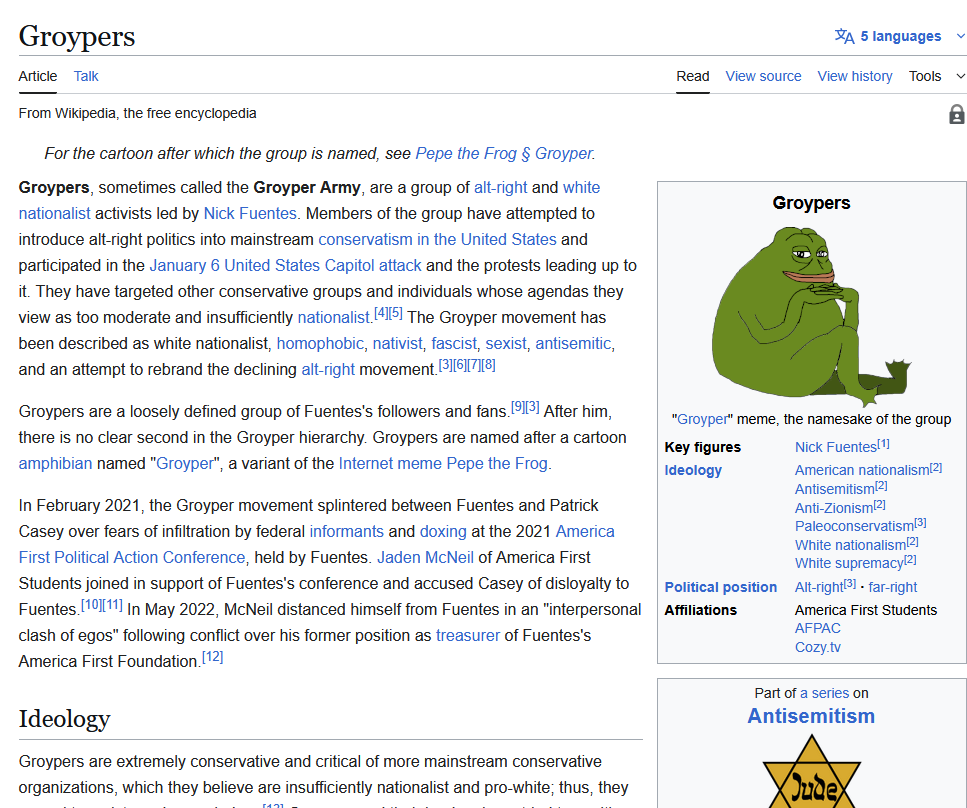Open the View history tab

pos(855,76)
